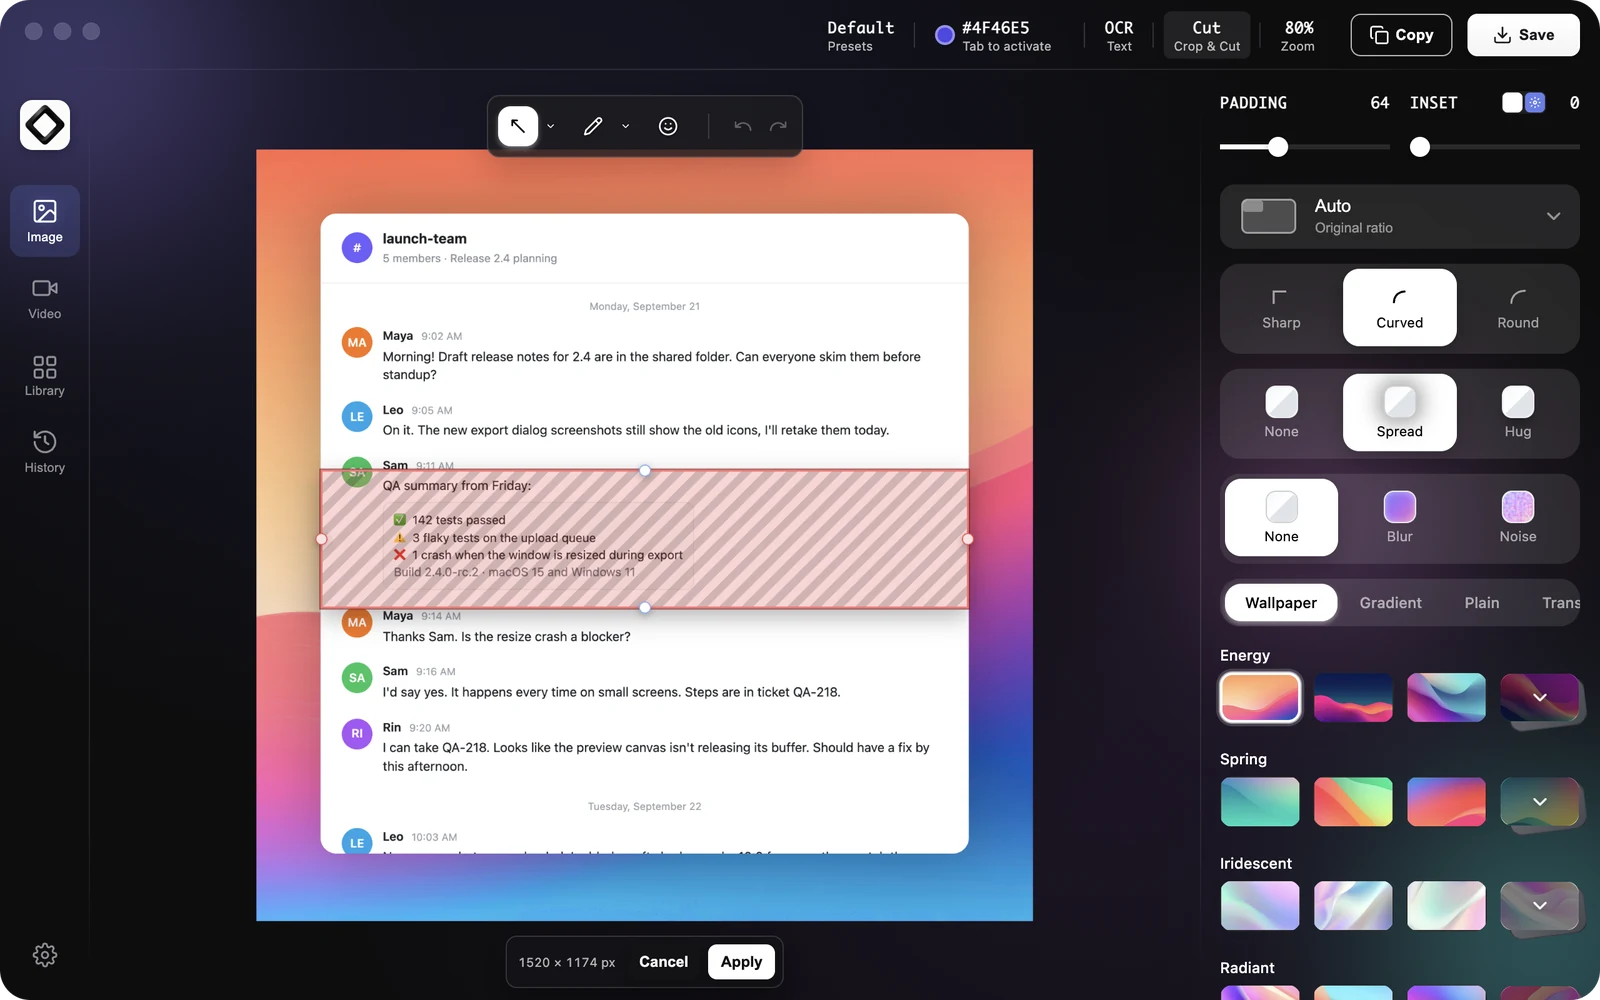Viewport: 1600px width, 1000px height.
Task: Expand more Iridescent wallpapers
Action: click(1540, 905)
